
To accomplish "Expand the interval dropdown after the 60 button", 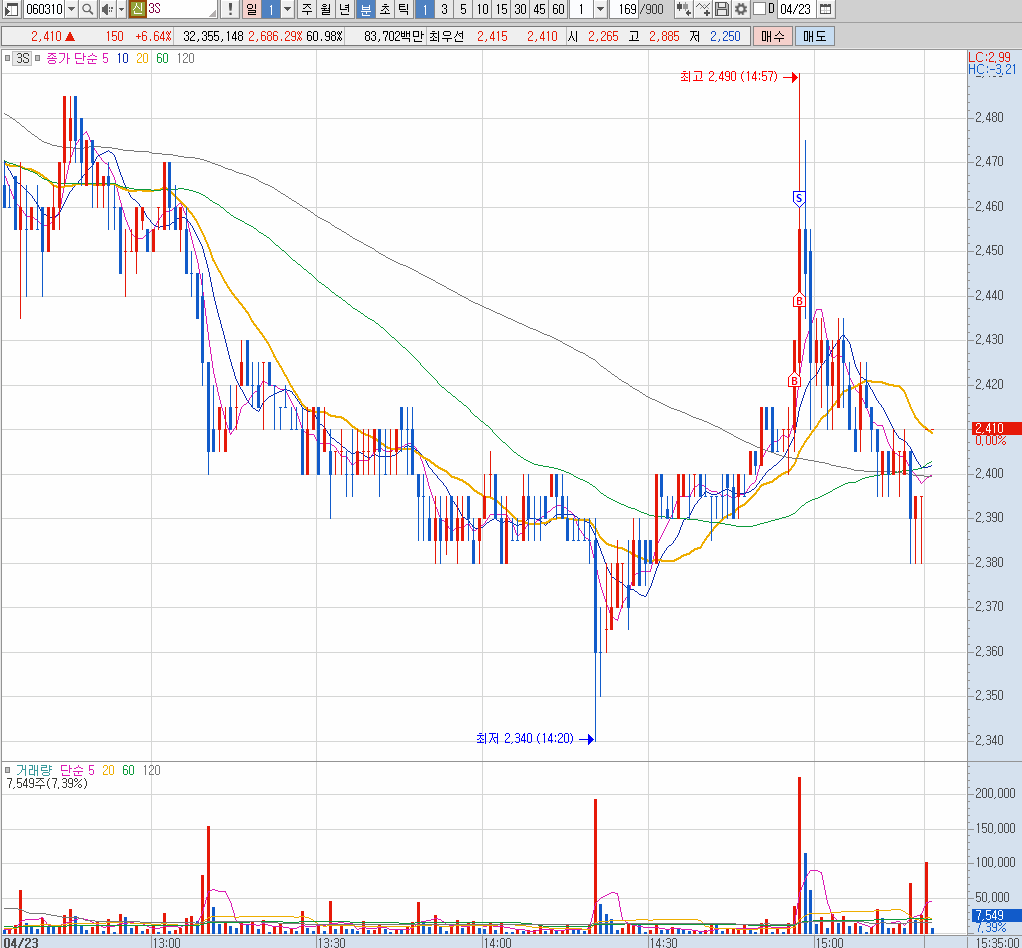I will pyautogui.click(x=600, y=10).
